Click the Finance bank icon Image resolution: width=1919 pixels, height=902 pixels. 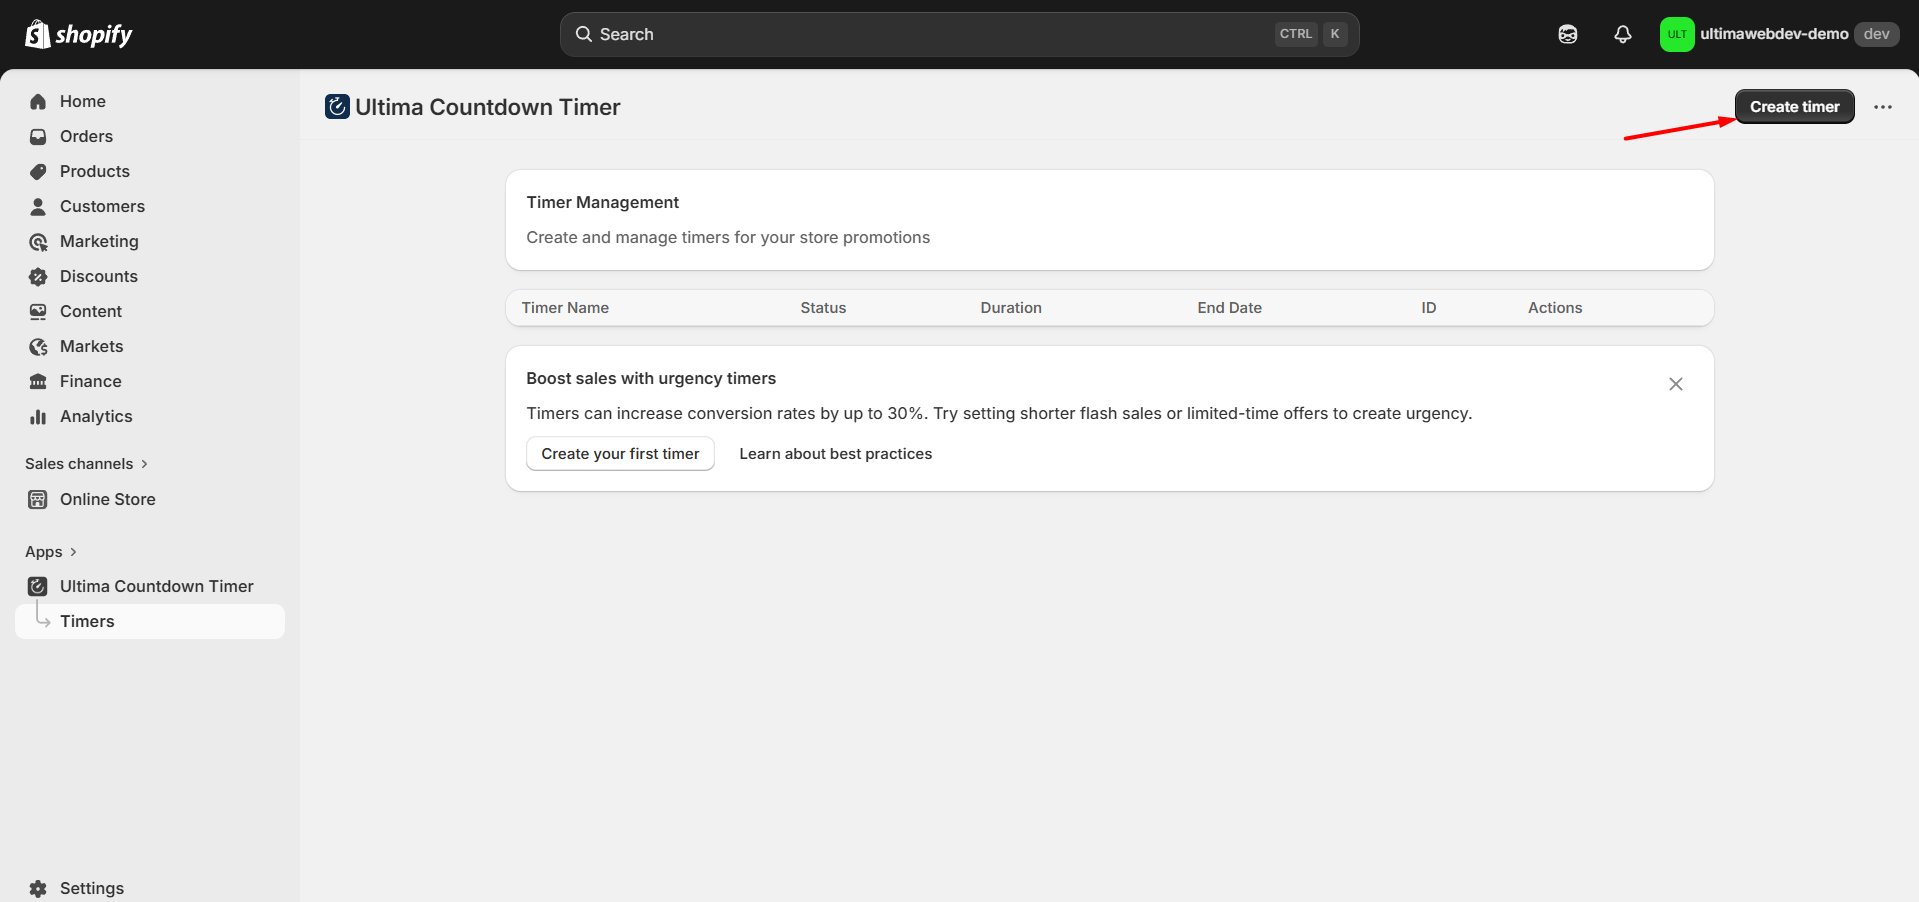click(38, 381)
